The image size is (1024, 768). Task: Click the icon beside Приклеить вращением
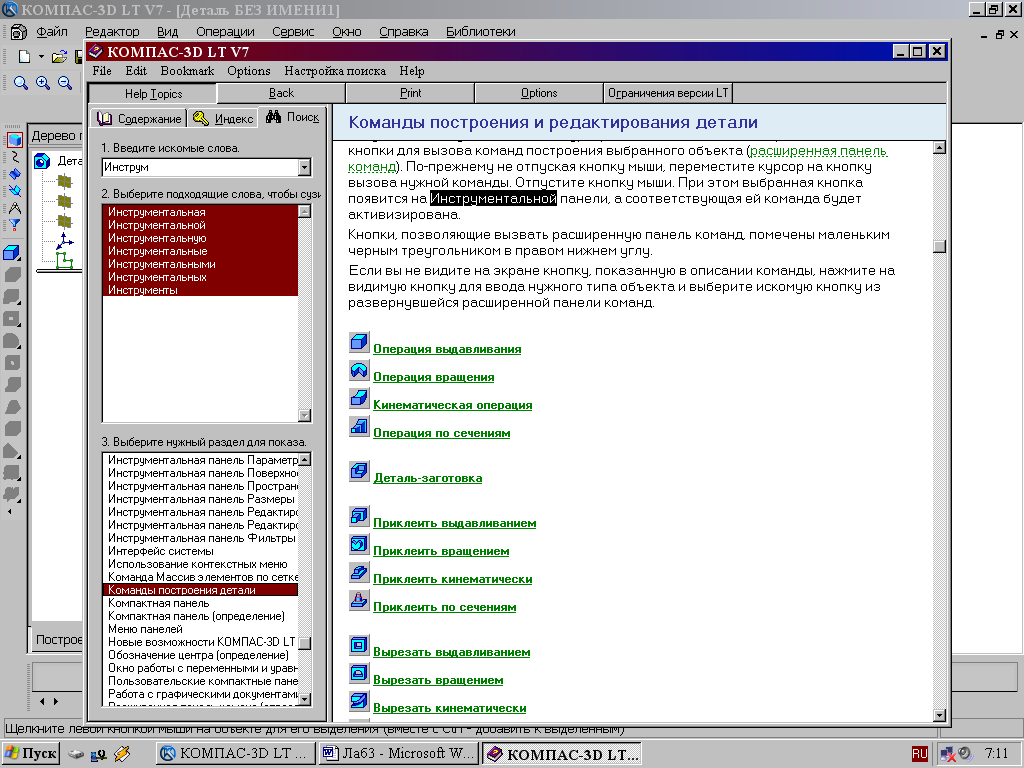pyautogui.click(x=359, y=544)
